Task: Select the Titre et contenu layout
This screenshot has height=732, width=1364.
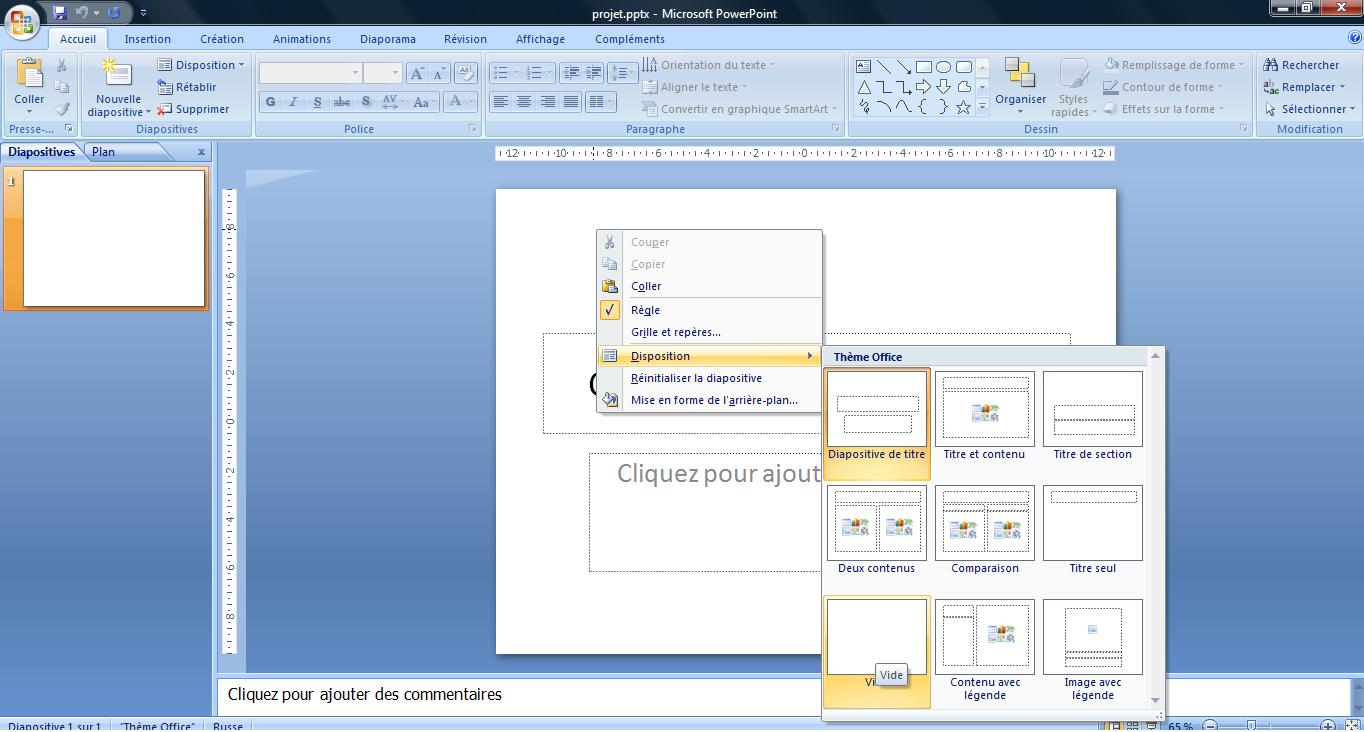Action: point(984,416)
